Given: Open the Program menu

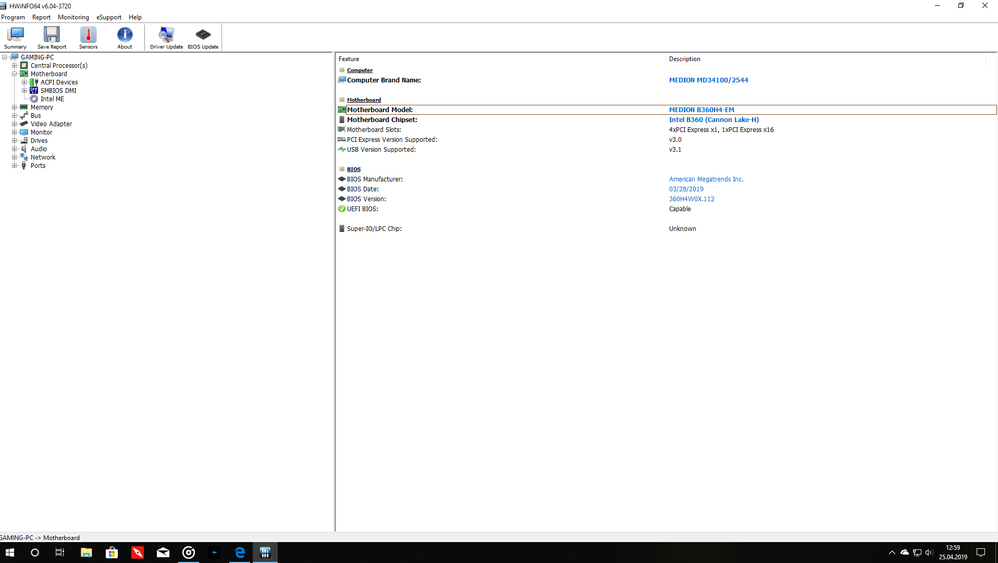Looking at the screenshot, I should (13, 17).
